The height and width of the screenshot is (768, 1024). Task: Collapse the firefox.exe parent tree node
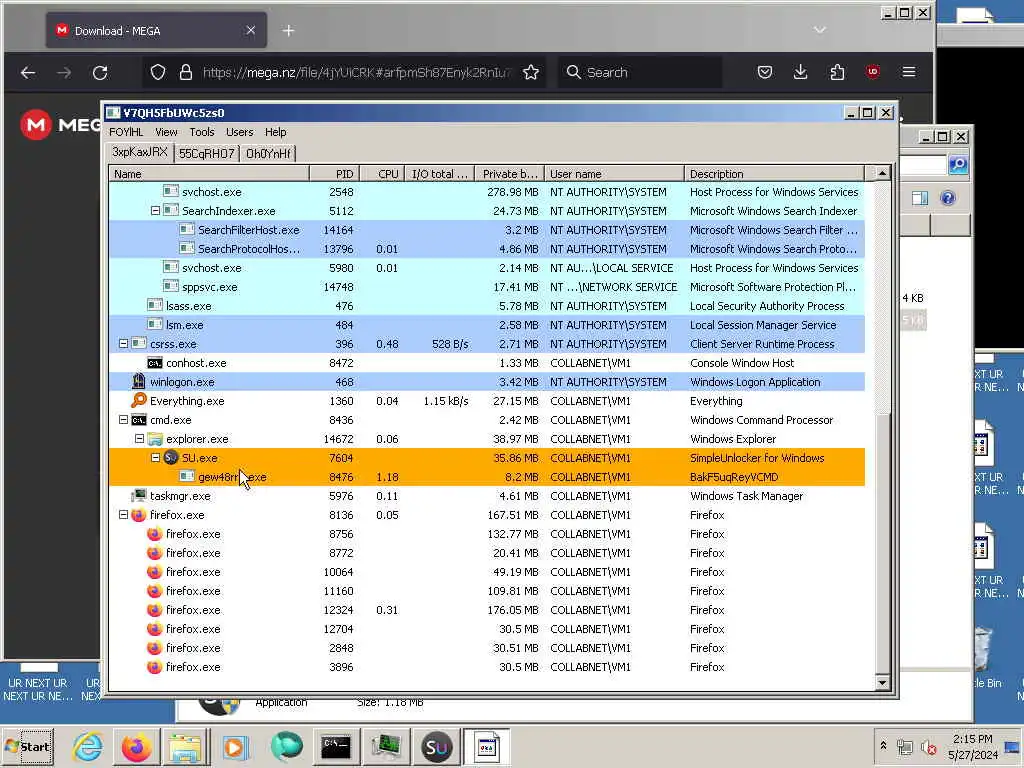(123, 515)
